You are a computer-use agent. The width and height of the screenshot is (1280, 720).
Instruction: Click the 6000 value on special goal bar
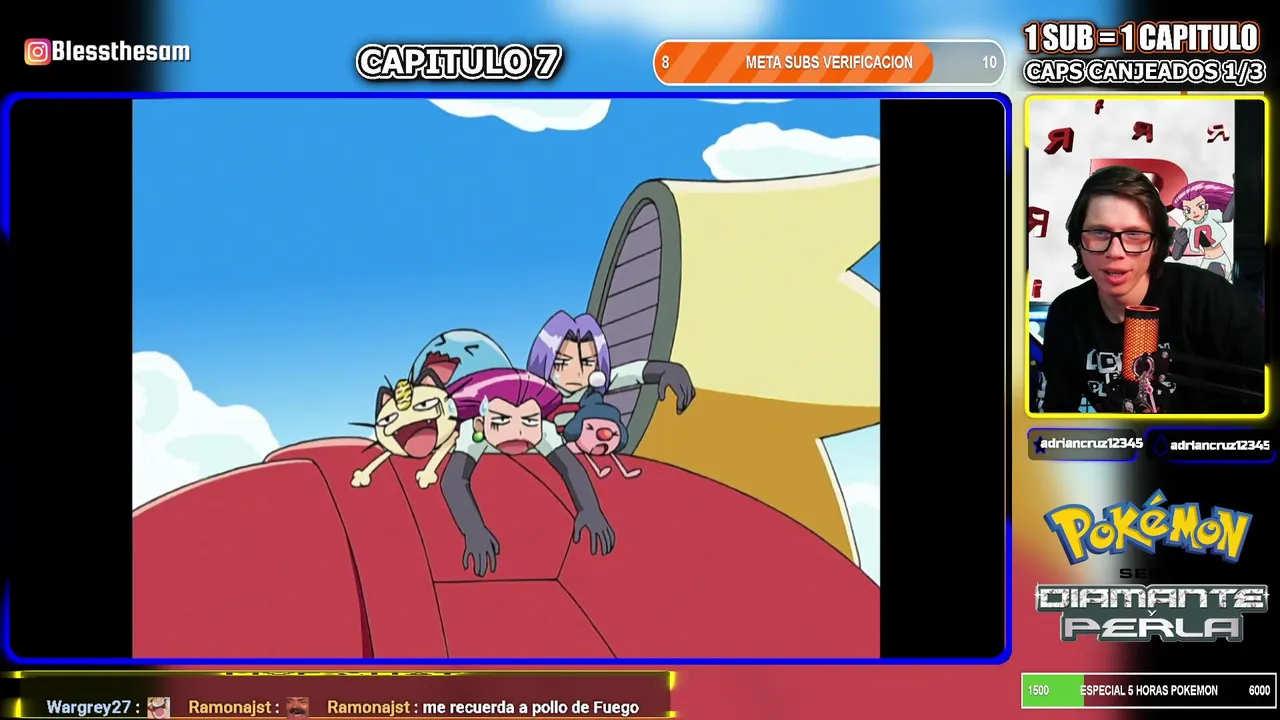[1259, 690]
